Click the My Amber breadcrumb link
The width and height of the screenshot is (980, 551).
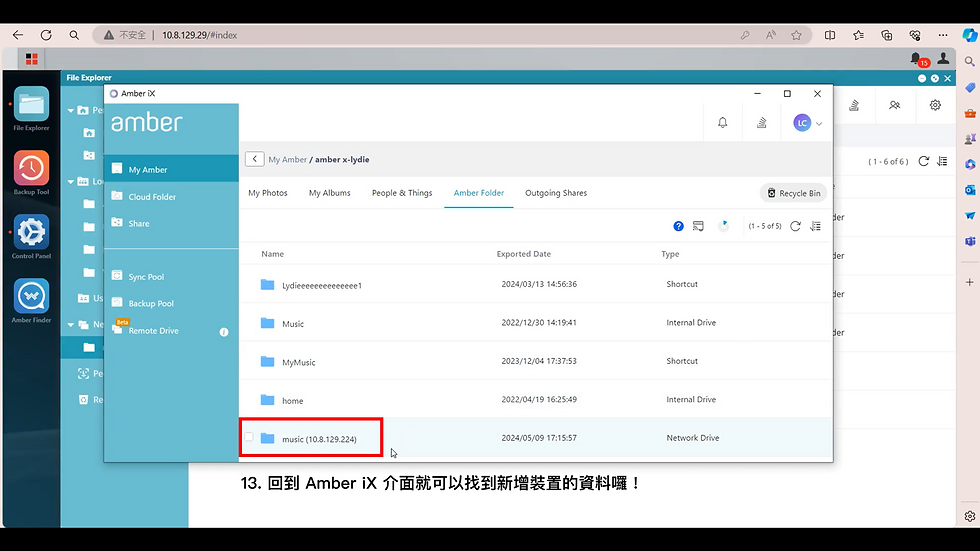(x=288, y=159)
